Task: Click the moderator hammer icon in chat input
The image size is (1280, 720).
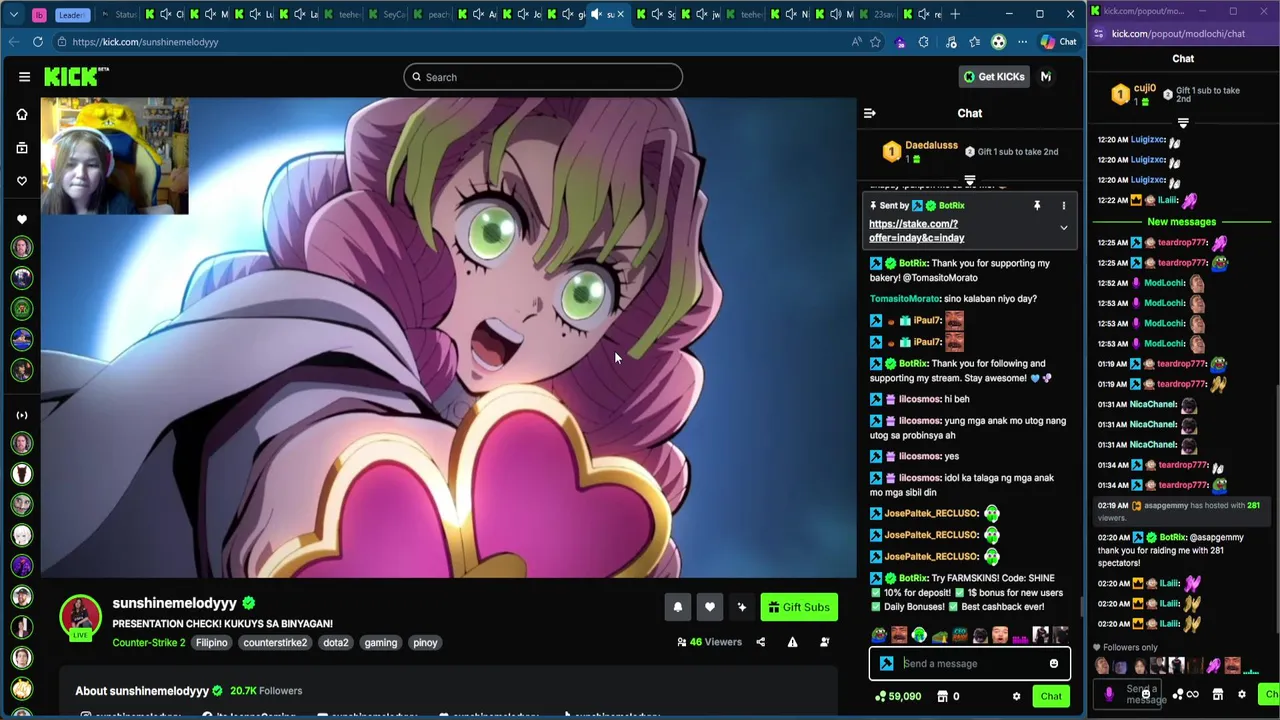Action: click(x=886, y=664)
